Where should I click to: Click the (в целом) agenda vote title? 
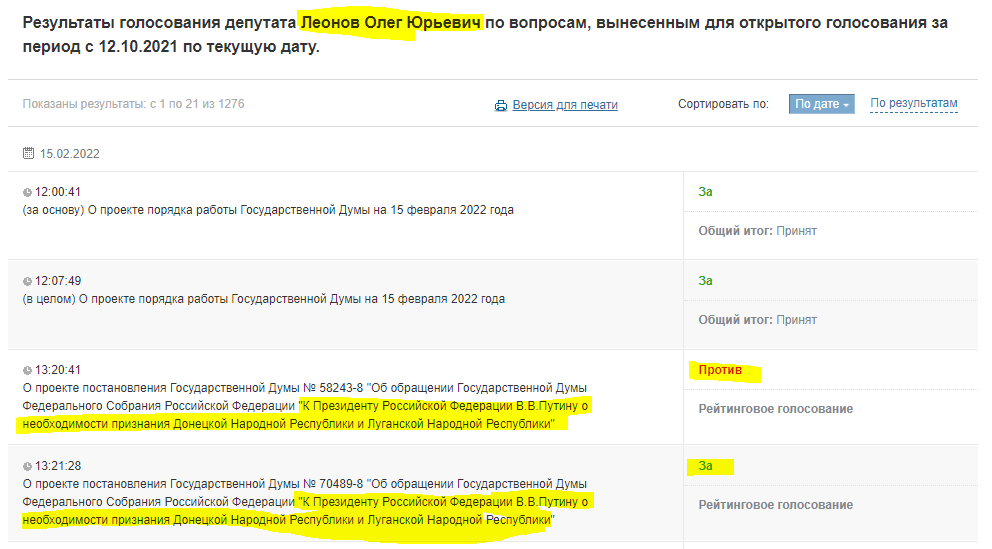click(264, 299)
